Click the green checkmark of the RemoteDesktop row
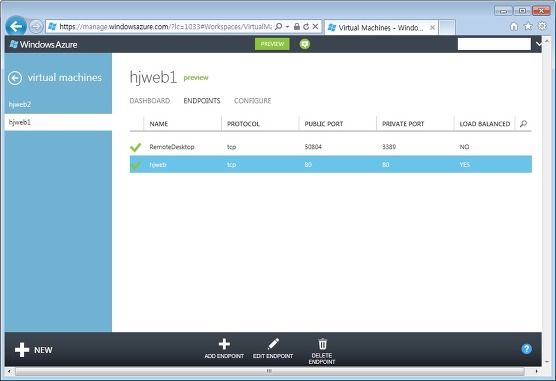 (x=135, y=147)
